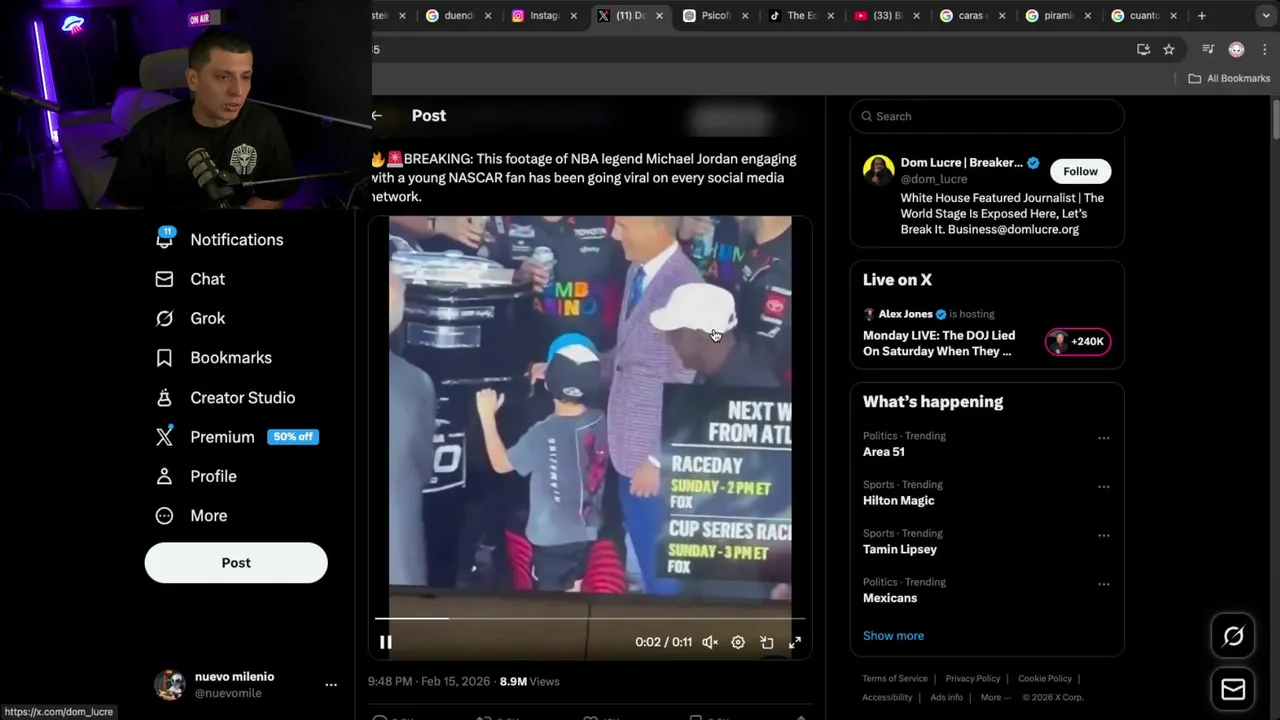
Task: Open options for Area 51 trend
Action: coord(1104,438)
